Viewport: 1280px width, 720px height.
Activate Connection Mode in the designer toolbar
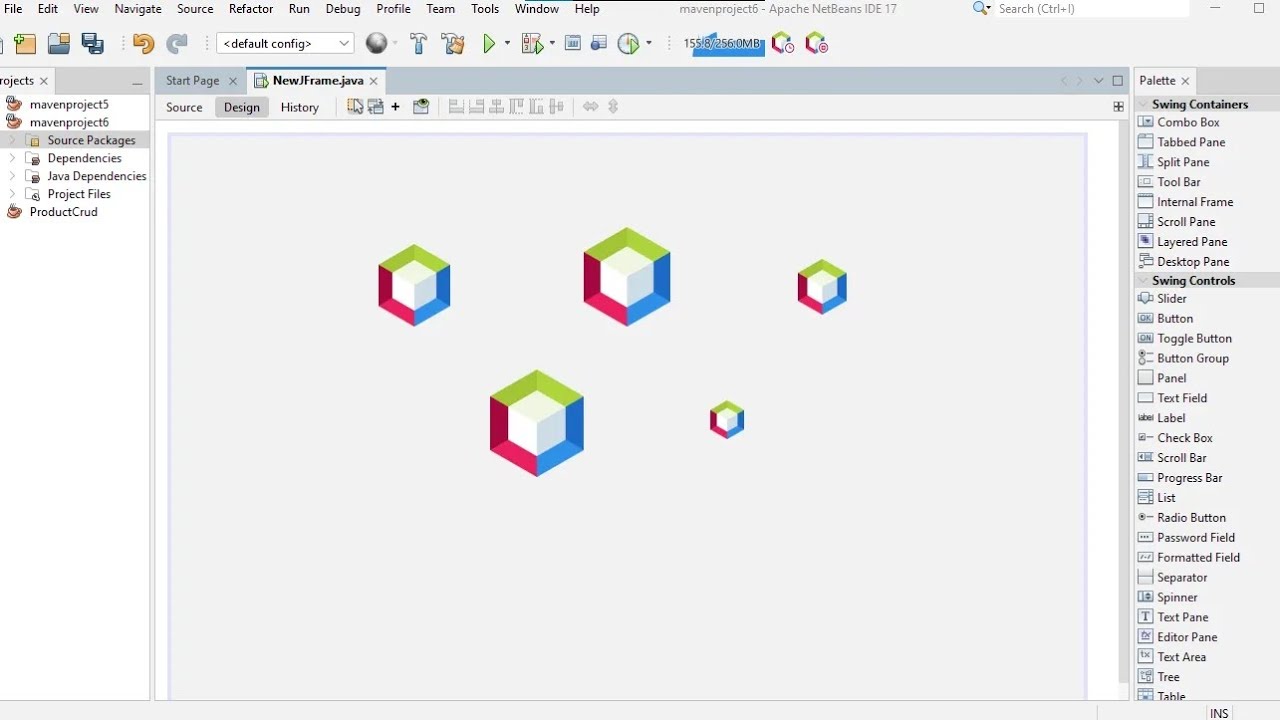point(376,107)
